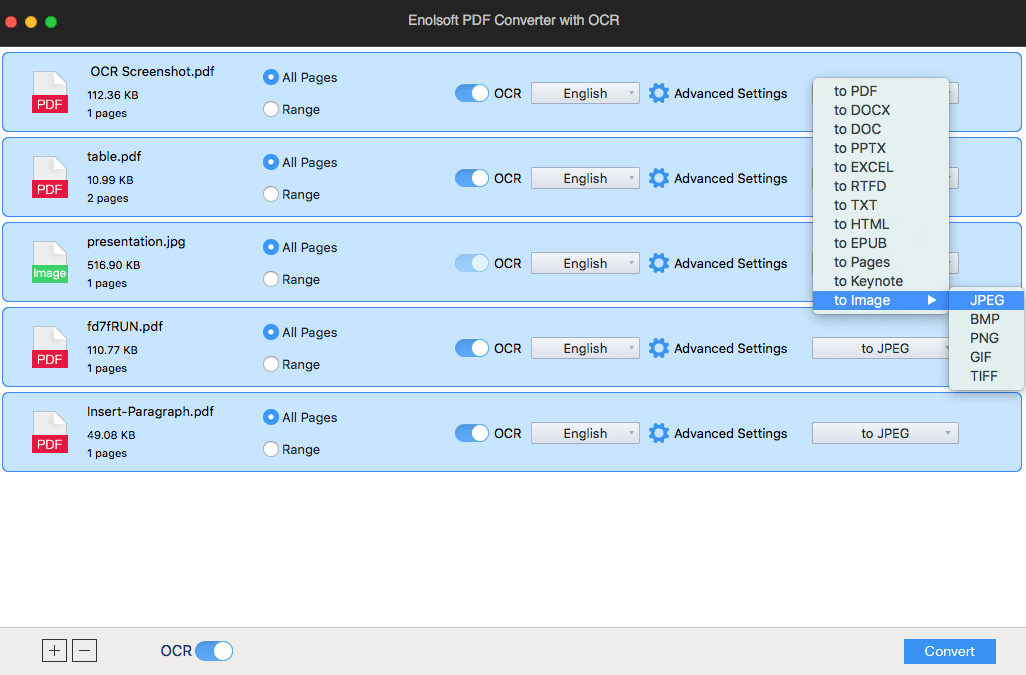Screen dimensions: 1026x675
Task: Open the to JPEG format dropdown for fd7fRUN.pdf
Action: [881, 348]
